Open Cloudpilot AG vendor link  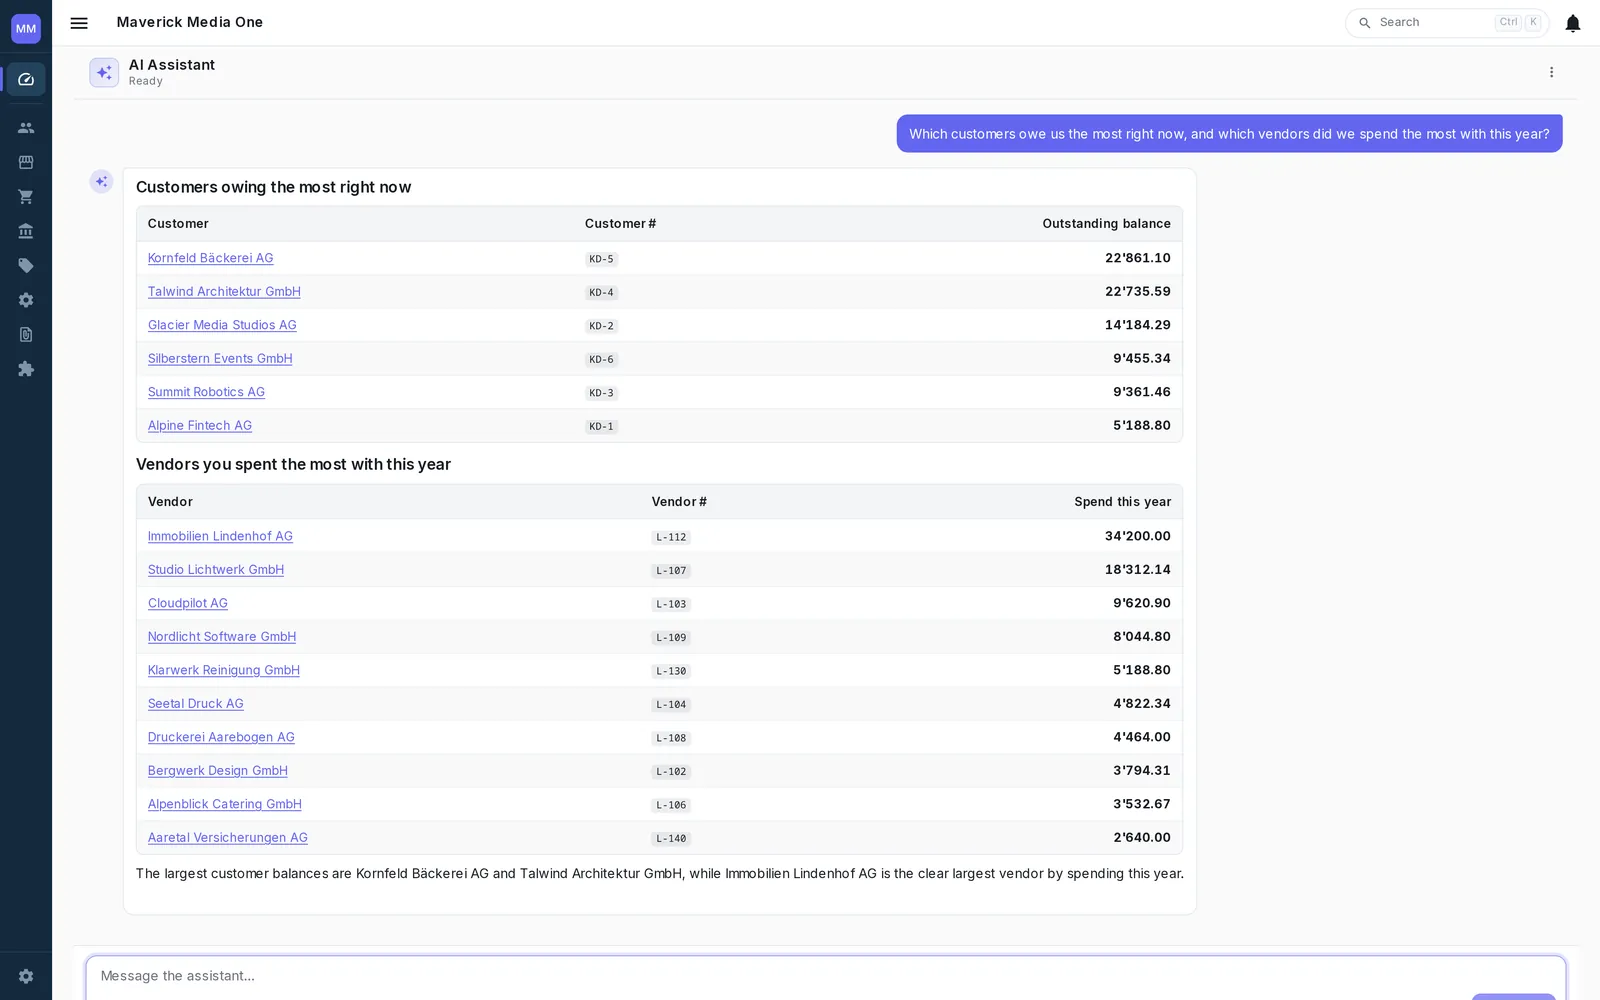click(188, 603)
